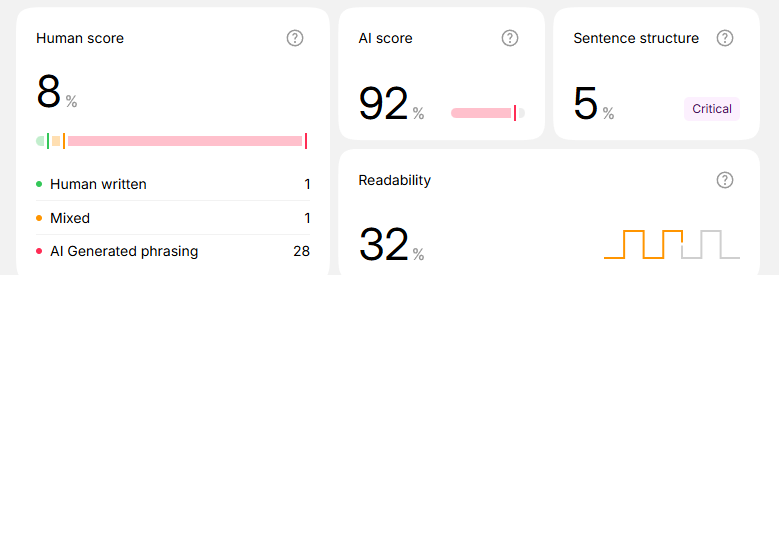This screenshot has width=779, height=554.
Task: Click the Sentence structure question mark icon
Action: tap(725, 38)
